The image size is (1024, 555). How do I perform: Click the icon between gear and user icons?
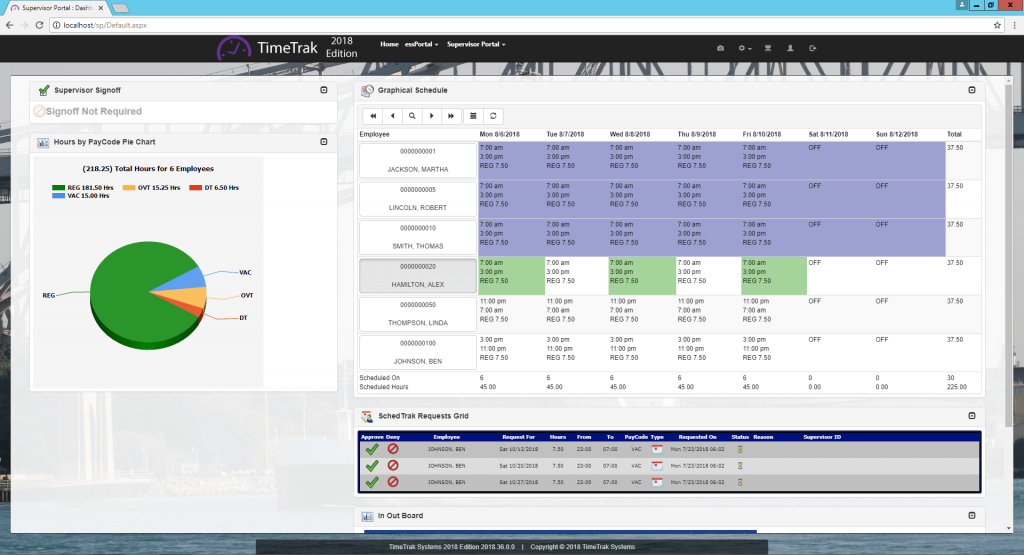(x=768, y=48)
